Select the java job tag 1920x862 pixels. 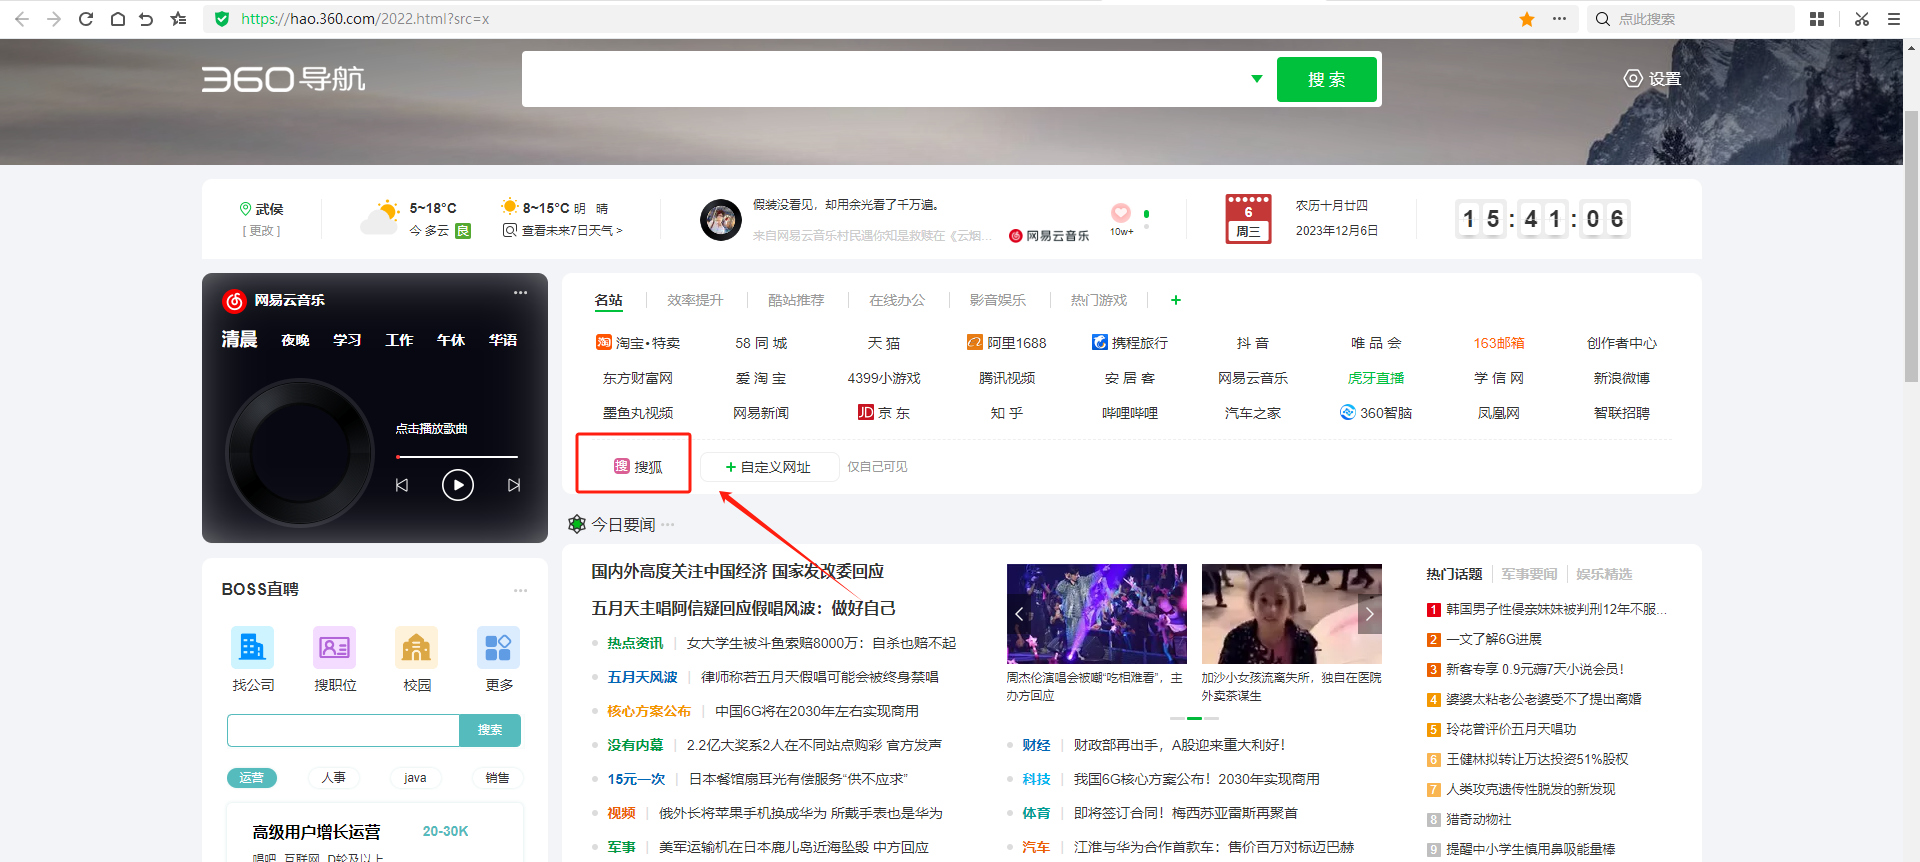coord(415,778)
